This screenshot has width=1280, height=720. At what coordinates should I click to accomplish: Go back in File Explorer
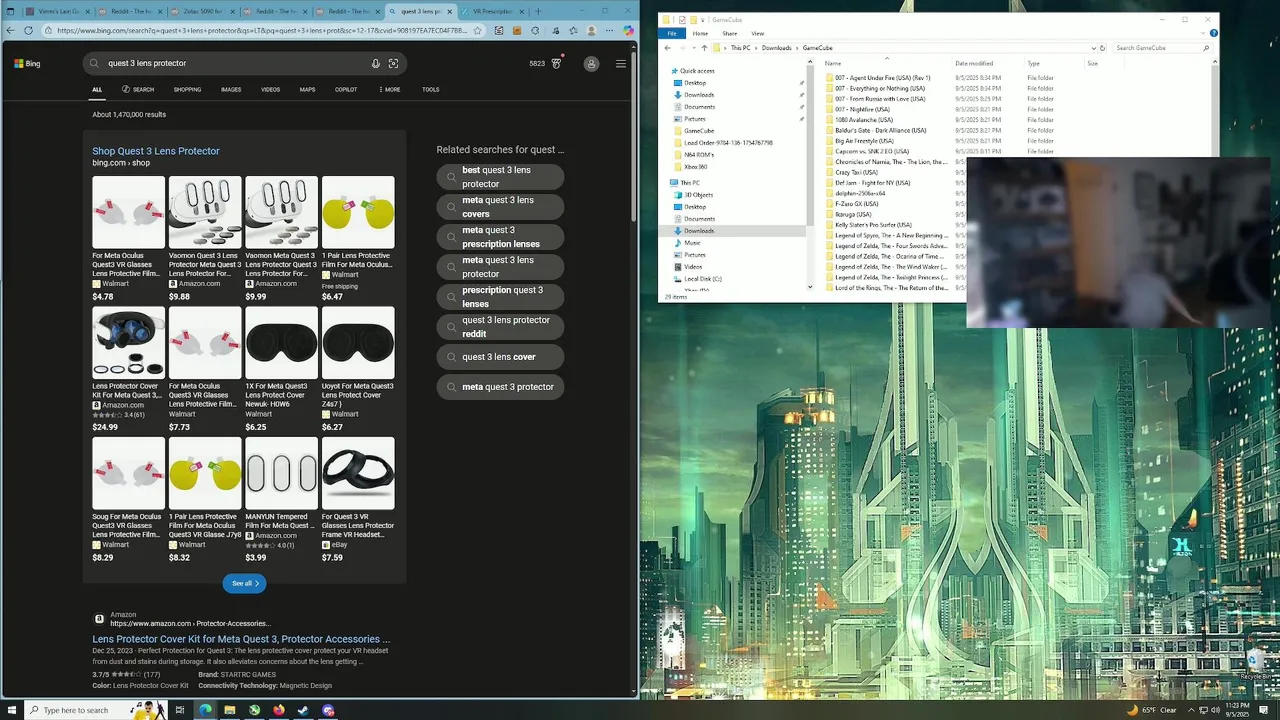tap(668, 48)
